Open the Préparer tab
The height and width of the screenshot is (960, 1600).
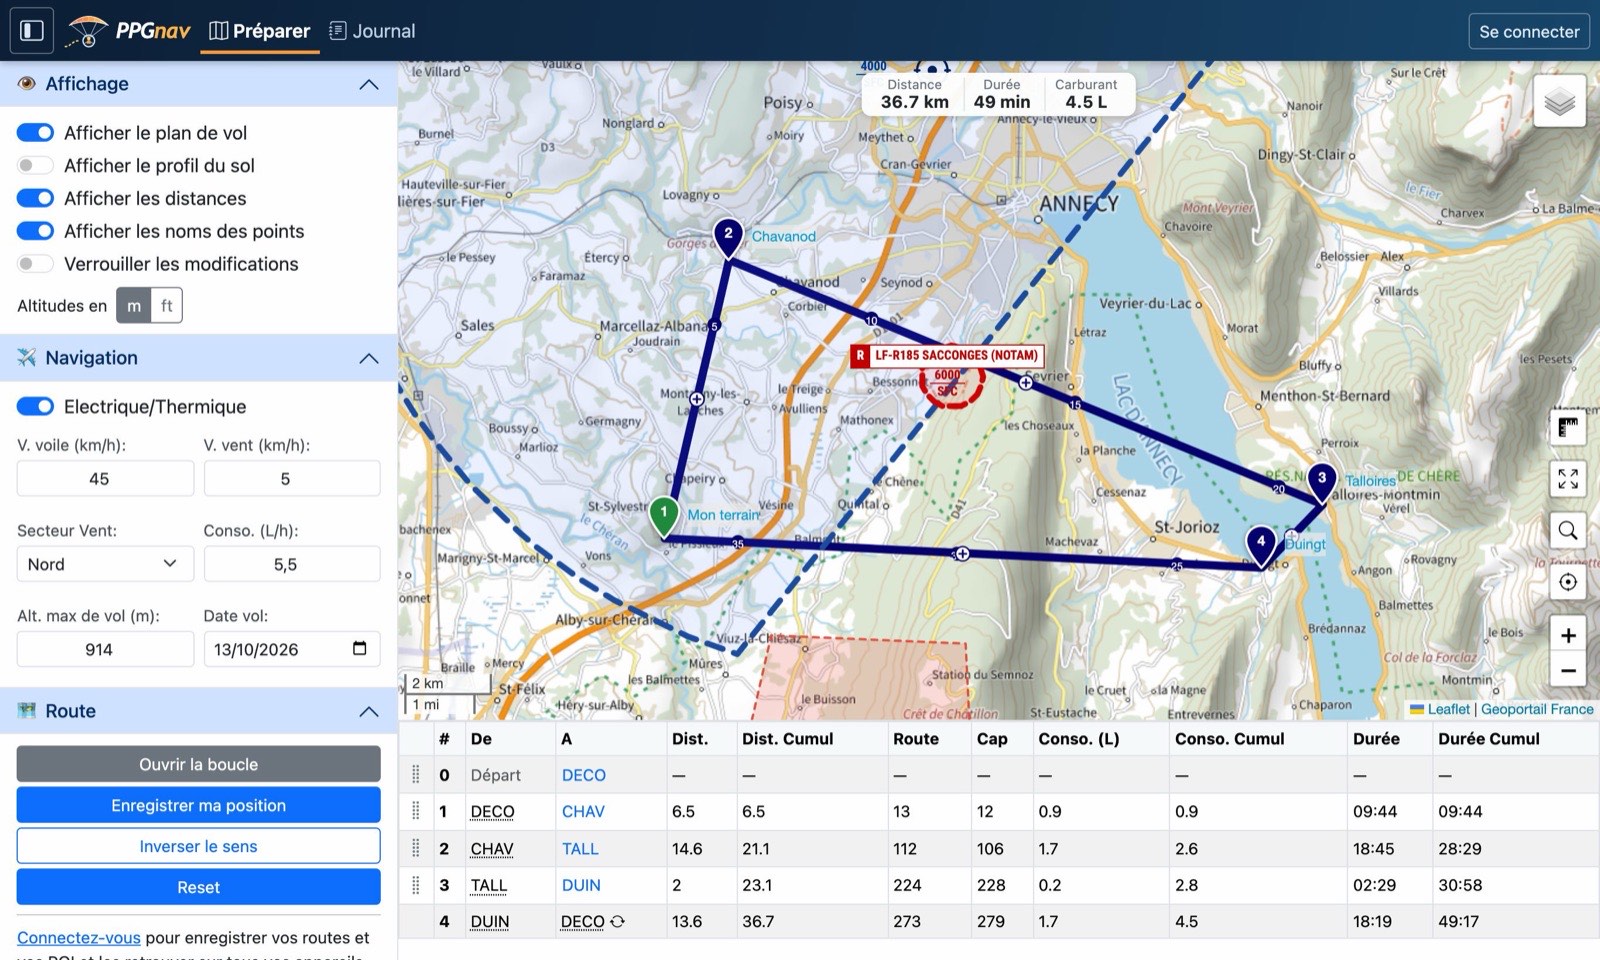pyautogui.click(x=260, y=31)
